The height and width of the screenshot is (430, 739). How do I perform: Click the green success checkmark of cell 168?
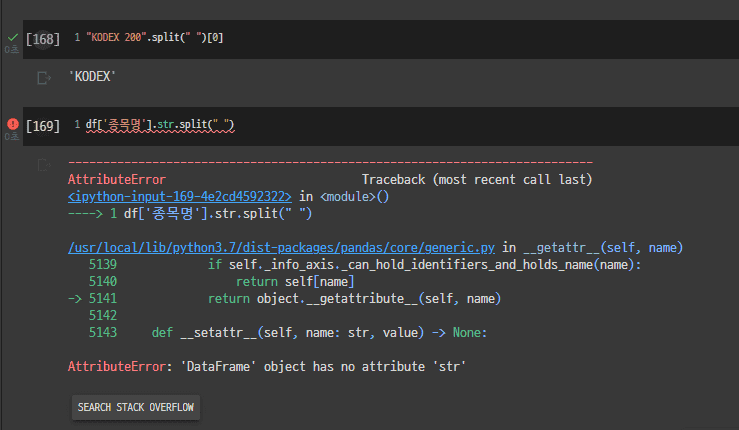tap(13, 37)
